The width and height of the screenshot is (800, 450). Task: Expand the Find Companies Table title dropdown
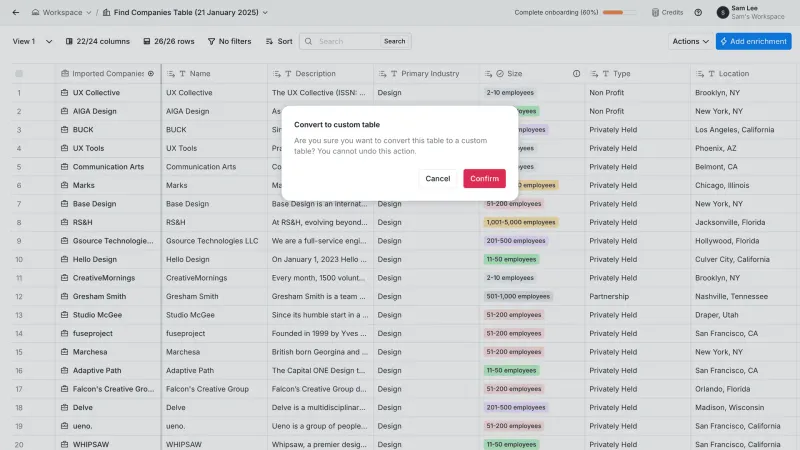point(265,12)
